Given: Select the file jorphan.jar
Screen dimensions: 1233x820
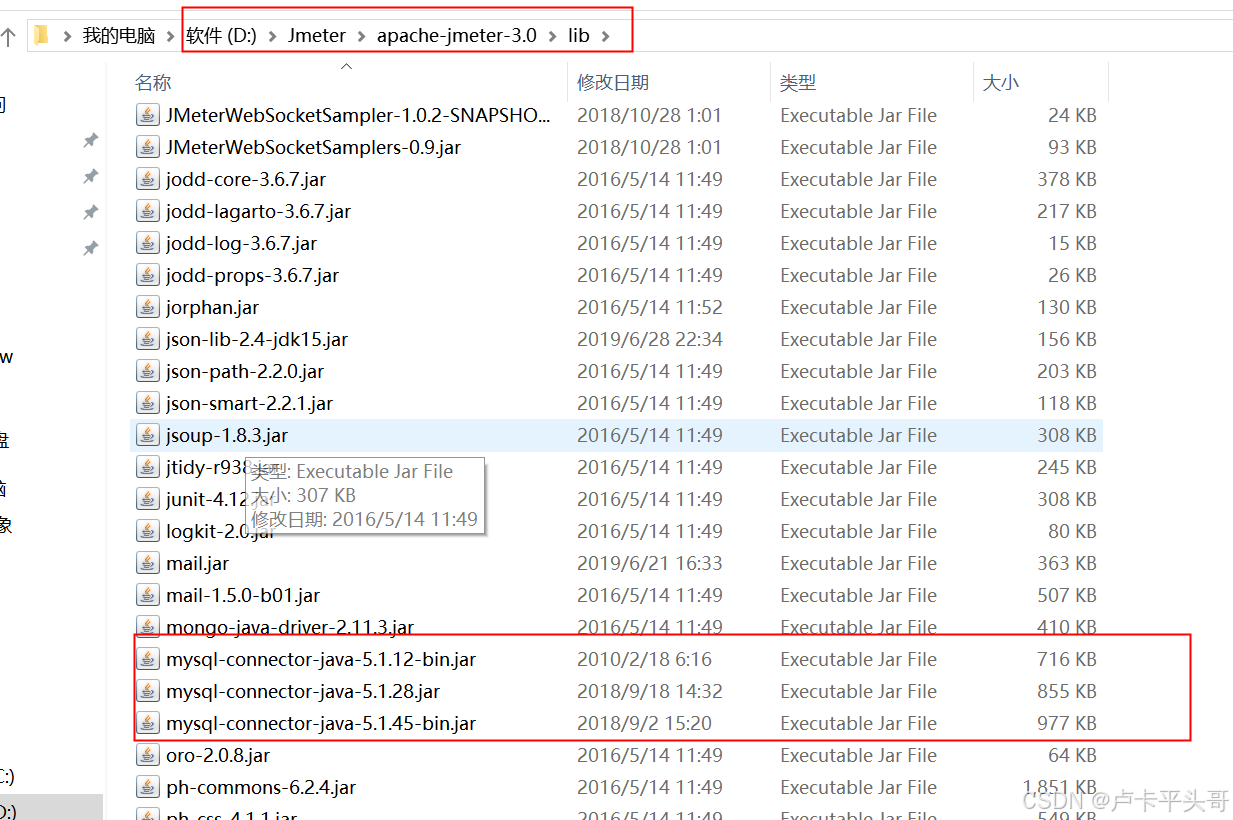Looking at the screenshot, I should 212,307.
